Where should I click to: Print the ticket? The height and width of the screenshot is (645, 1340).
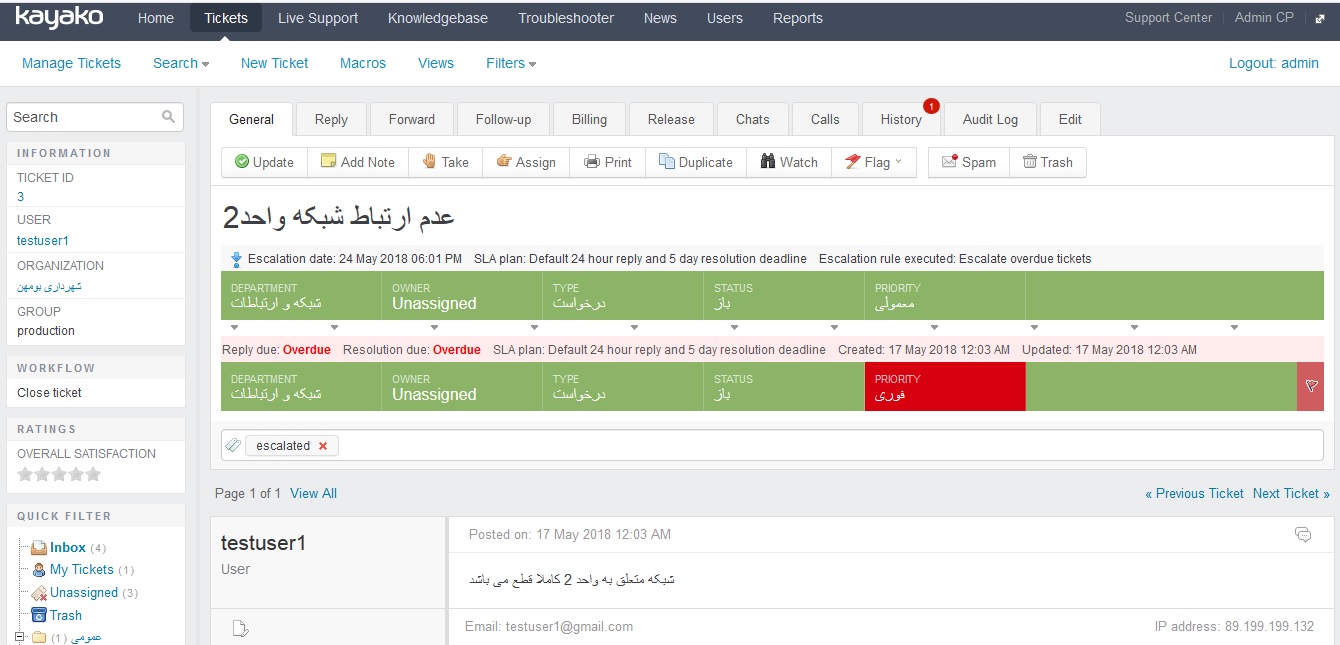[x=608, y=162]
